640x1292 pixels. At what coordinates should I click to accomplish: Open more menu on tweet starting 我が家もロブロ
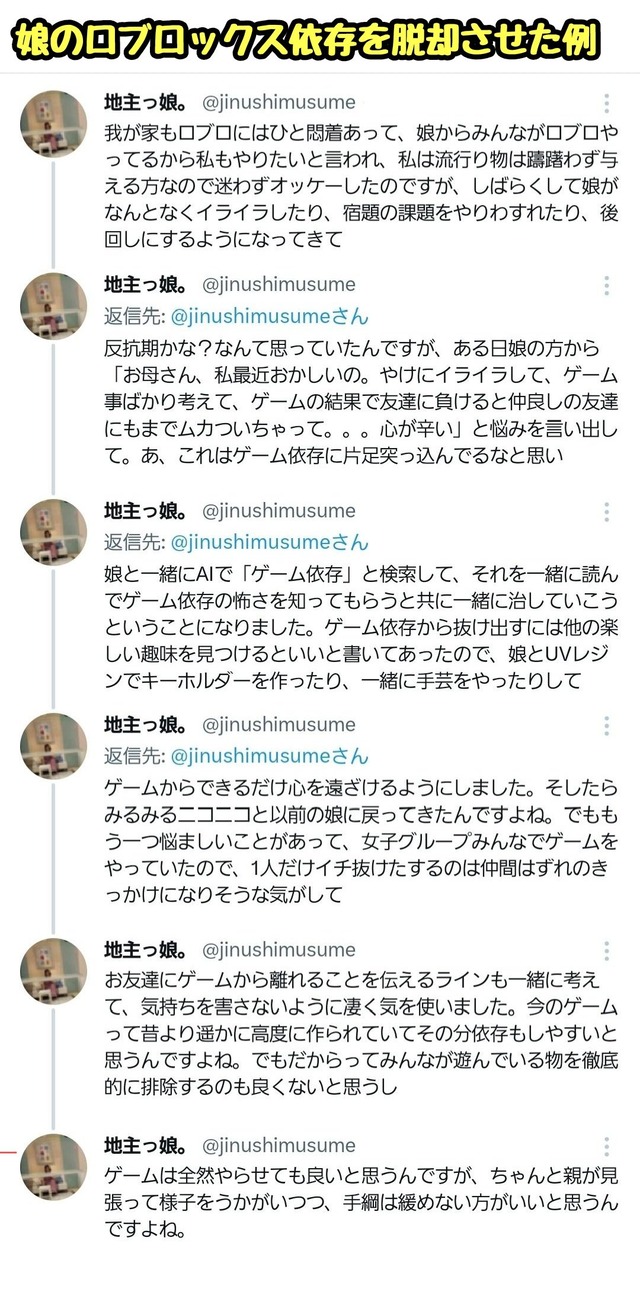click(x=606, y=103)
